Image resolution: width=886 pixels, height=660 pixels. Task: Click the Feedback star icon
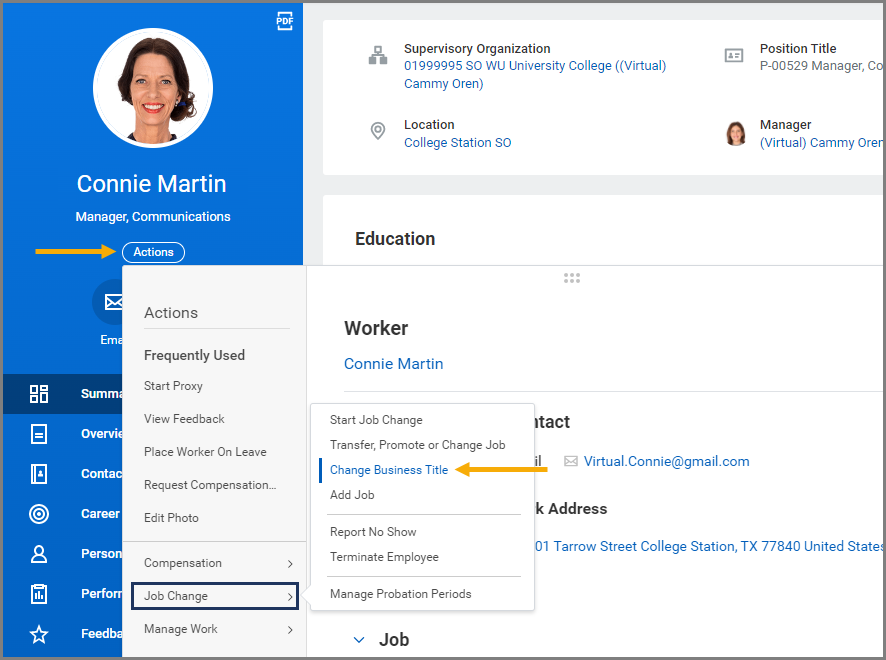tap(39, 634)
